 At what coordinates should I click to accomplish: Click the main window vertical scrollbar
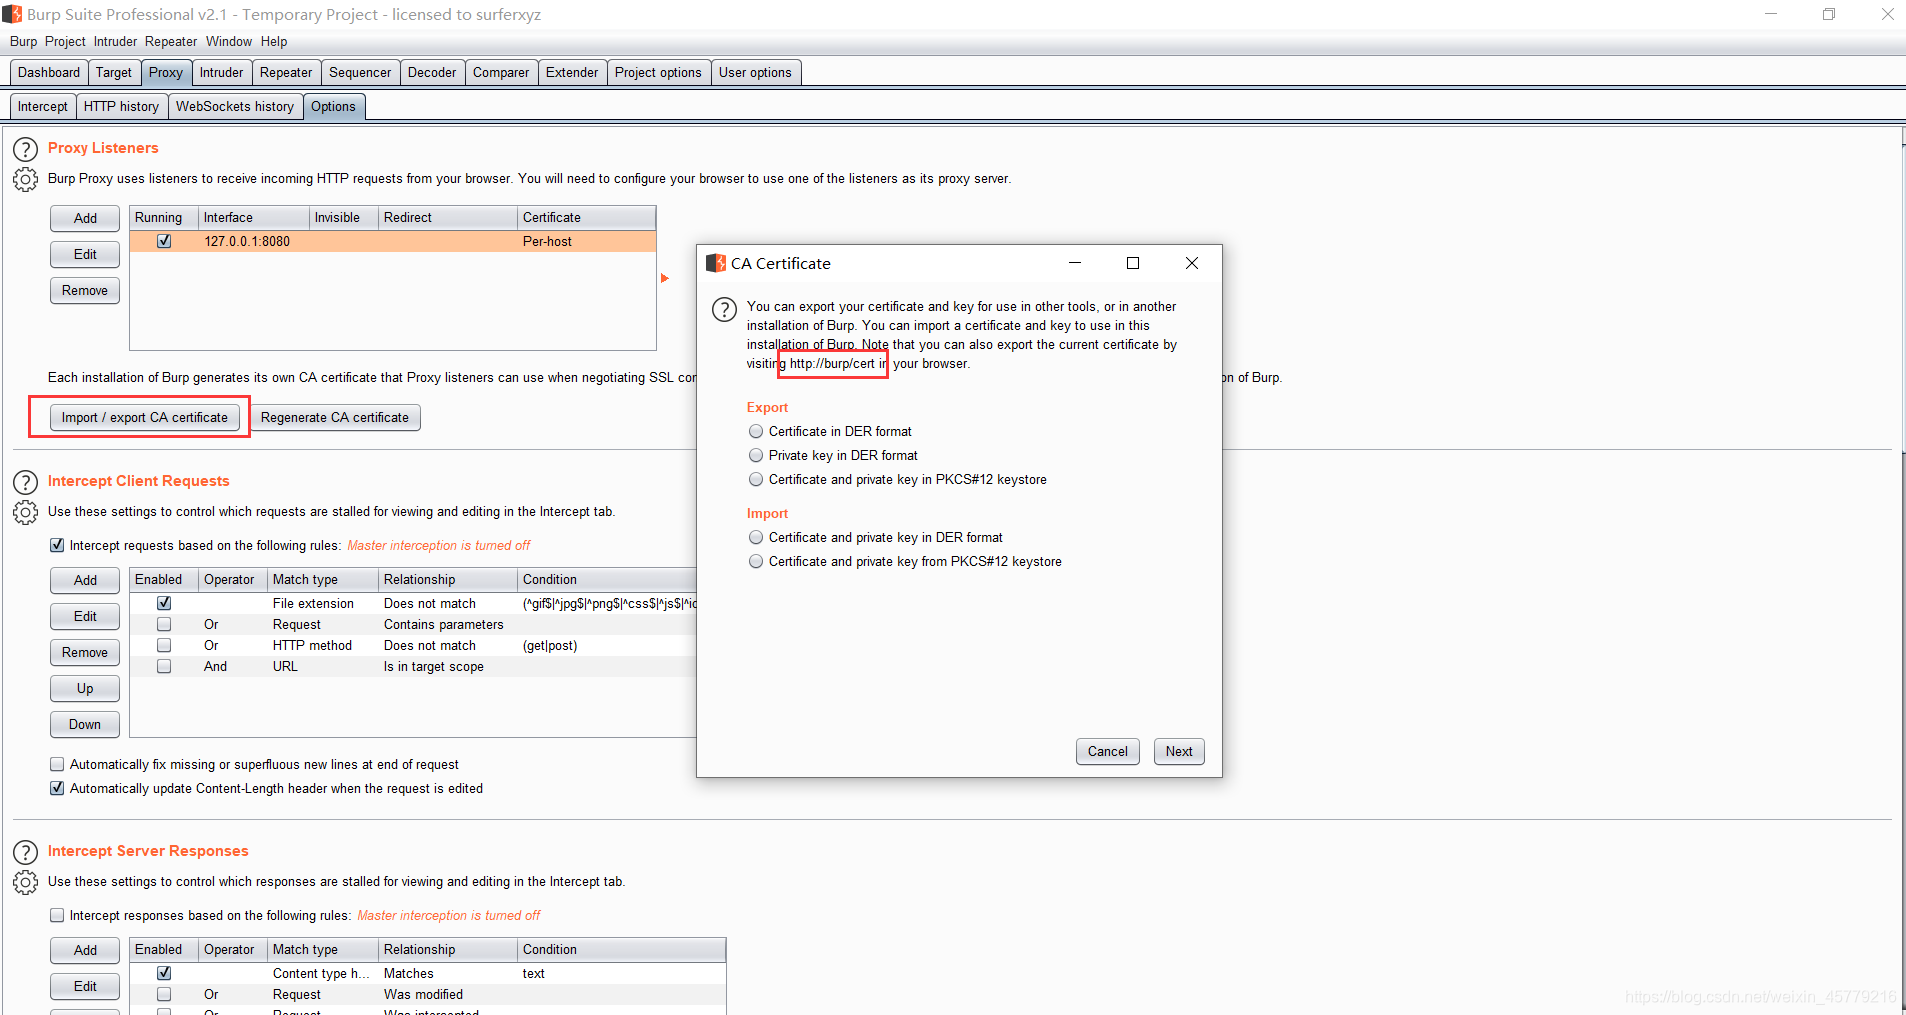pos(1902,300)
